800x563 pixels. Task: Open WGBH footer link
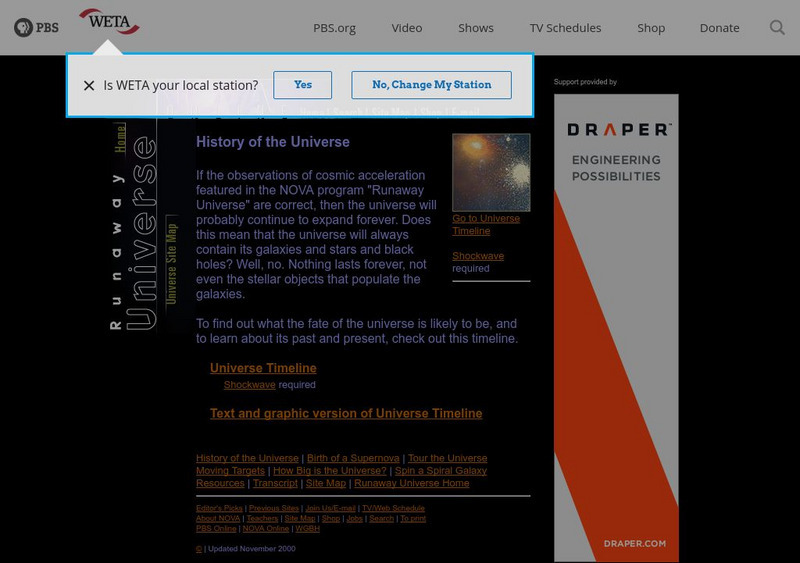[308, 529]
